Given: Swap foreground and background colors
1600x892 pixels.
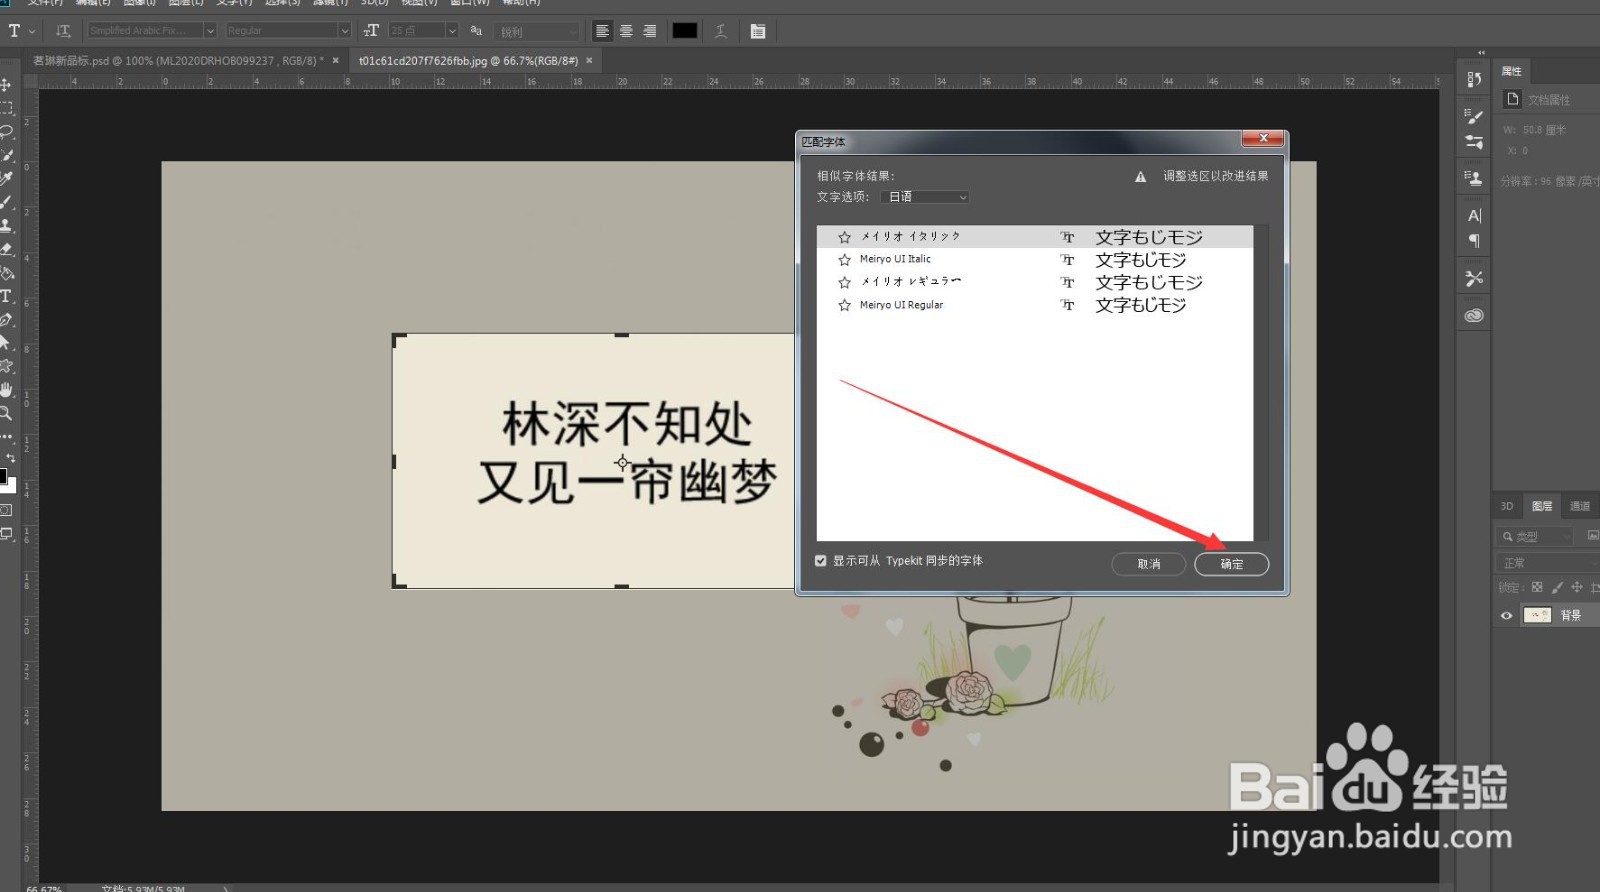Looking at the screenshot, I should [x=11, y=457].
